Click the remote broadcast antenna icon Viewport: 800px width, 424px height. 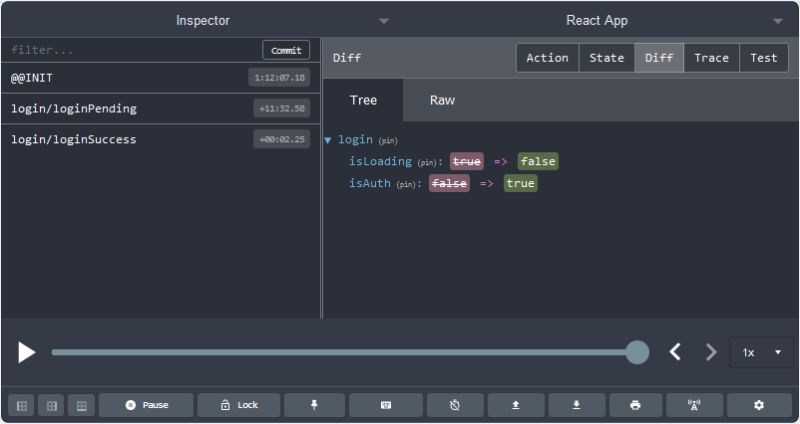pyautogui.click(x=694, y=405)
